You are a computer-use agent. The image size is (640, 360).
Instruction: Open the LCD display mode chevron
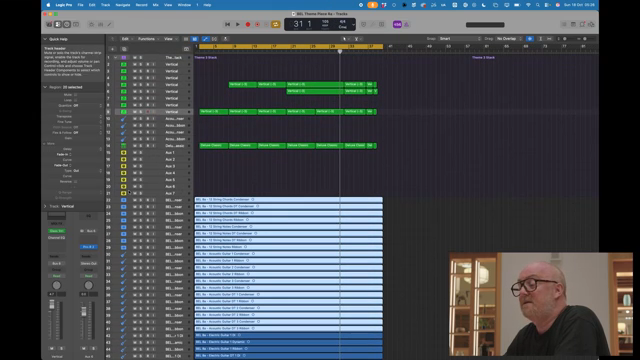[x=353, y=24]
